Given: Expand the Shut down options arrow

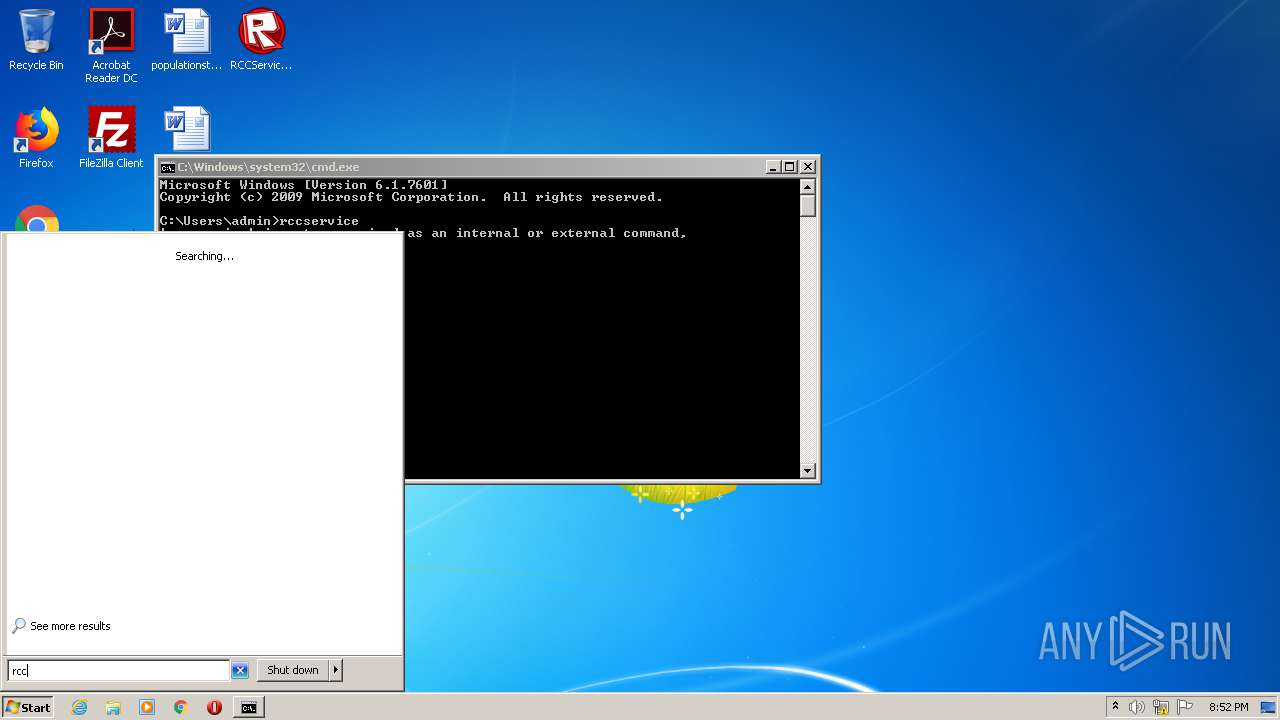Looking at the screenshot, I should pos(336,670).
